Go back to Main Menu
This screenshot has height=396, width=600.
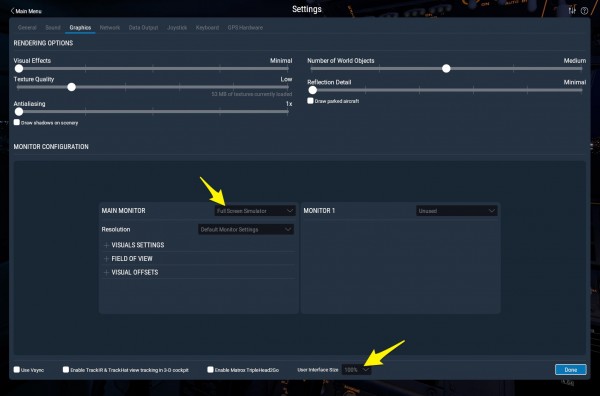[26, 11]
